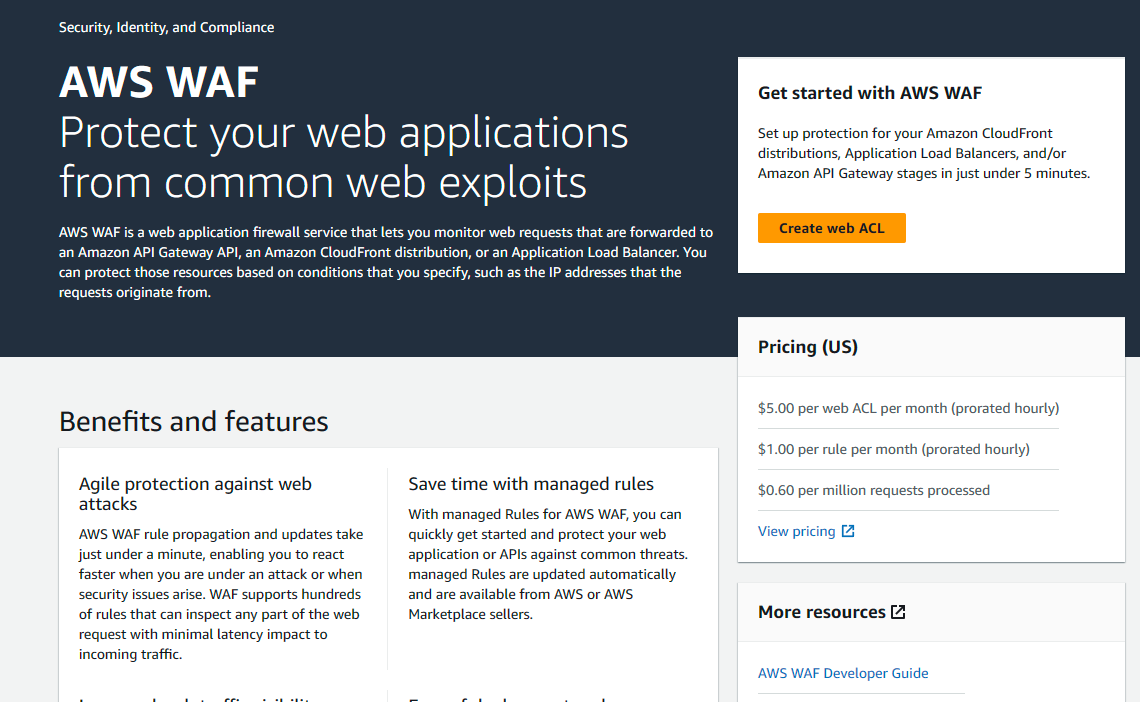The image size is (1140, 702).
Task: Open the AWS WAF Developer Guide link
Action: tap(843, 673)
